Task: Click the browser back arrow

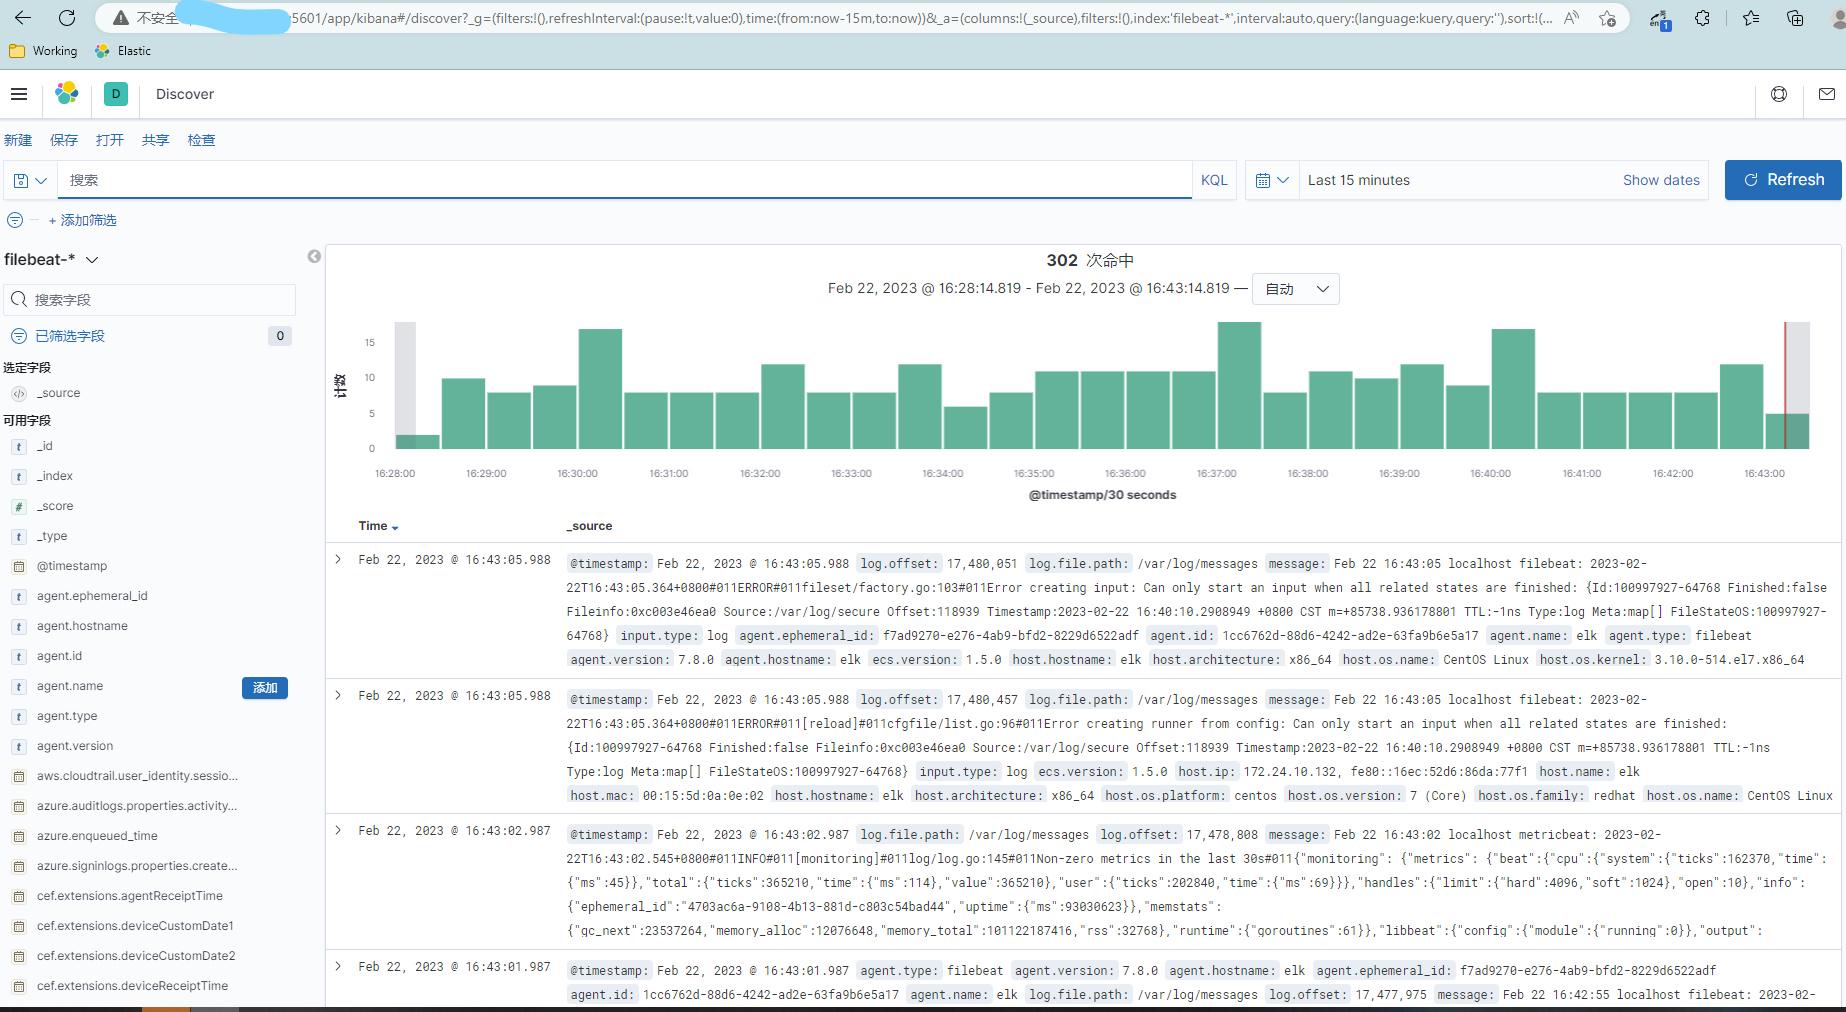Action: point(23,18)
